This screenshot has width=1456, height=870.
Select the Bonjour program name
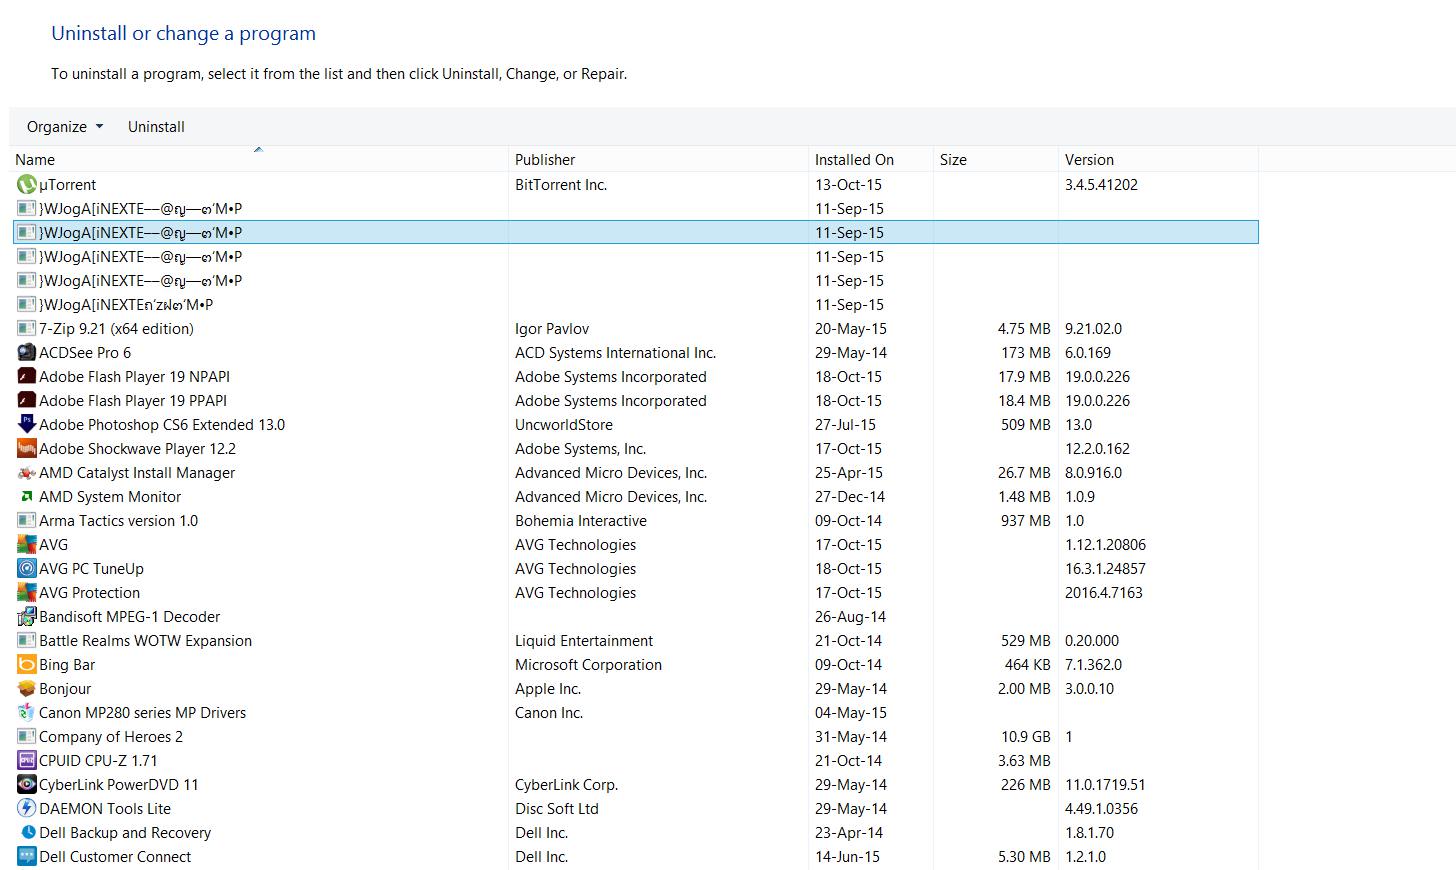(x=65, y=689)
